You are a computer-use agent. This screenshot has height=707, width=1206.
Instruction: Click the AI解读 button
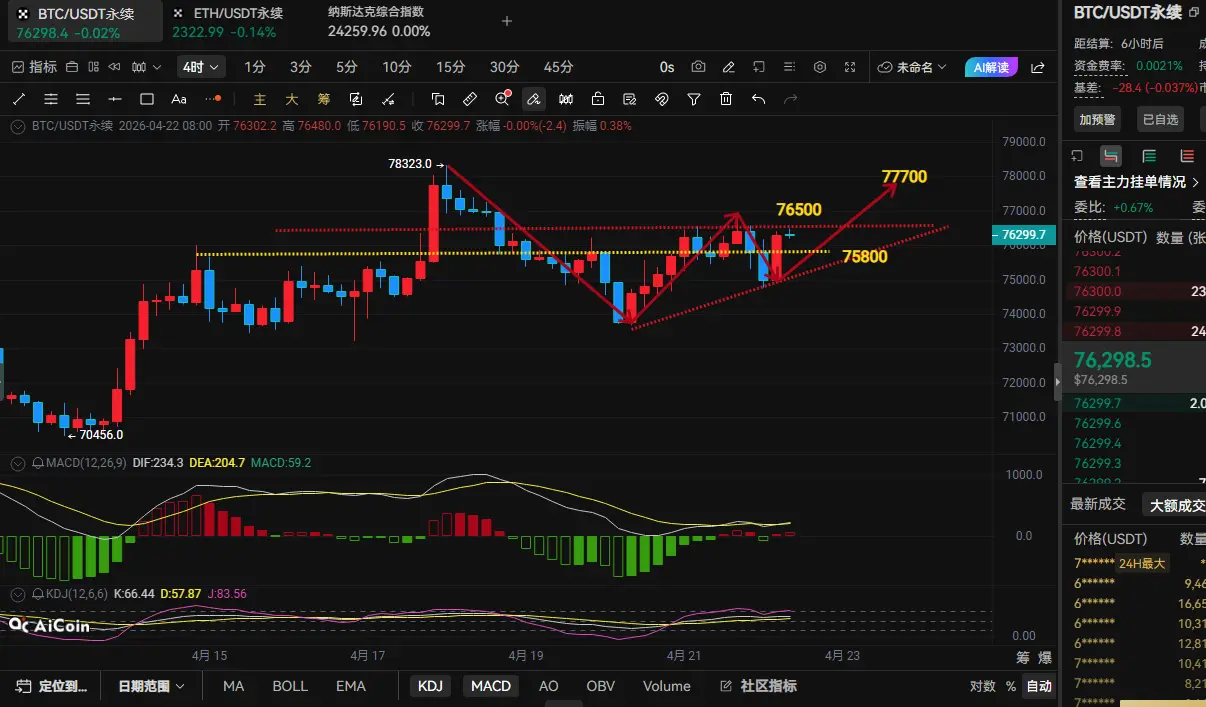coord(992,67)
